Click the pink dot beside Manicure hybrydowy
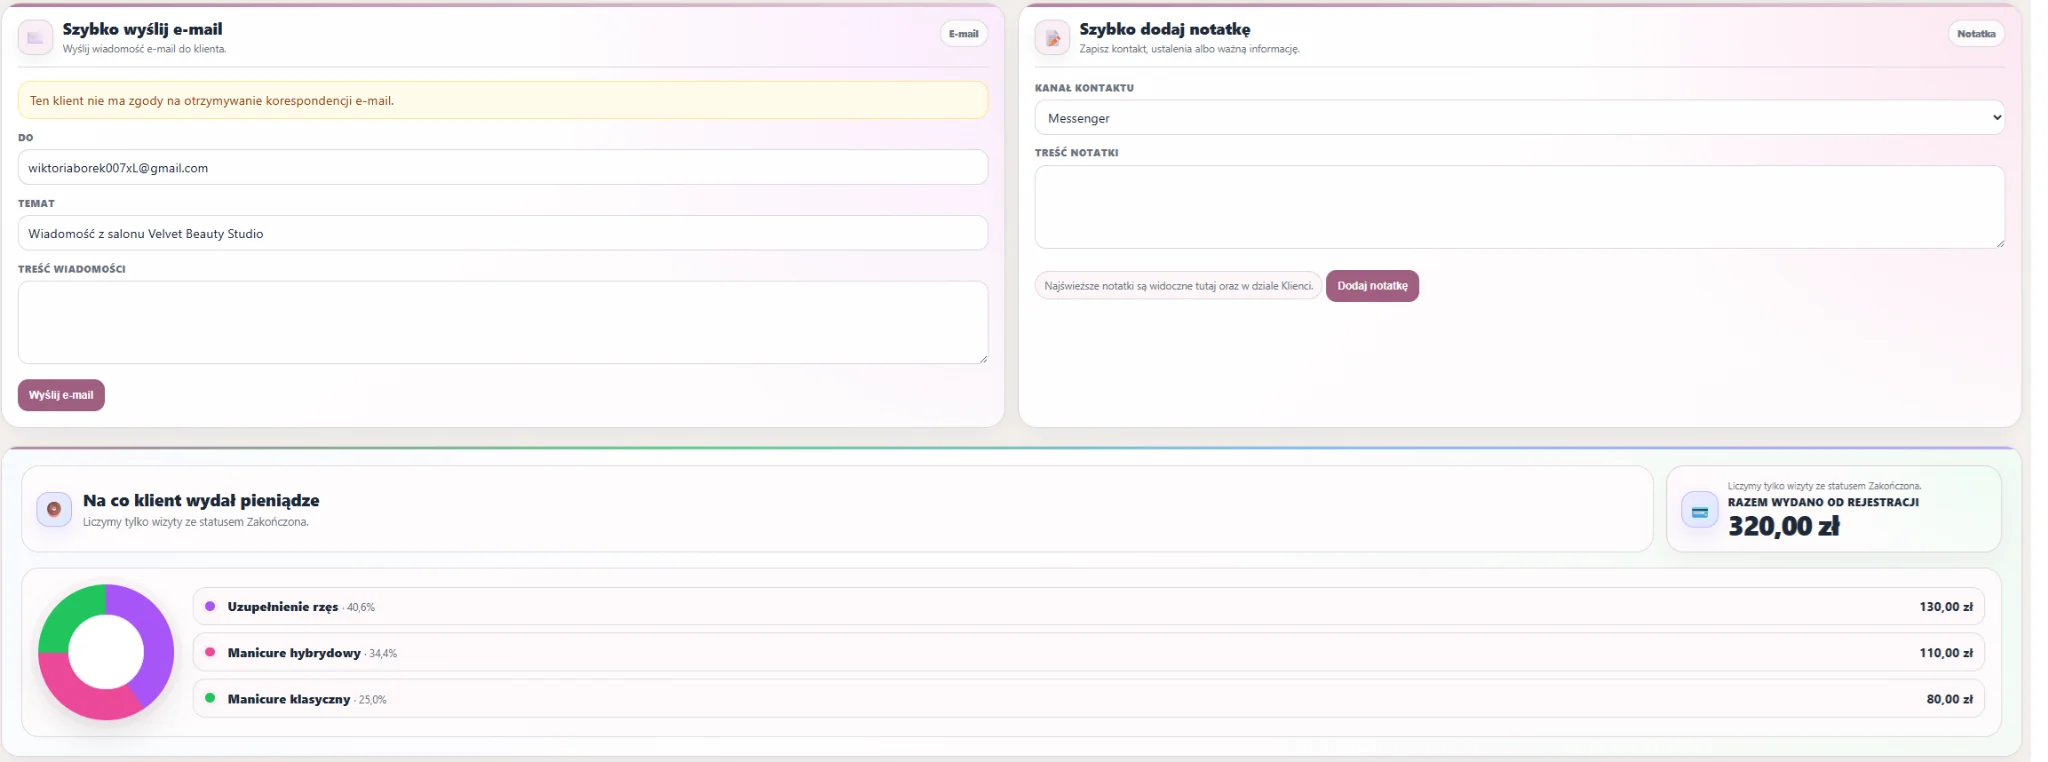Image resolution: width=2048 pixels, height=762 pixels. 210,652
